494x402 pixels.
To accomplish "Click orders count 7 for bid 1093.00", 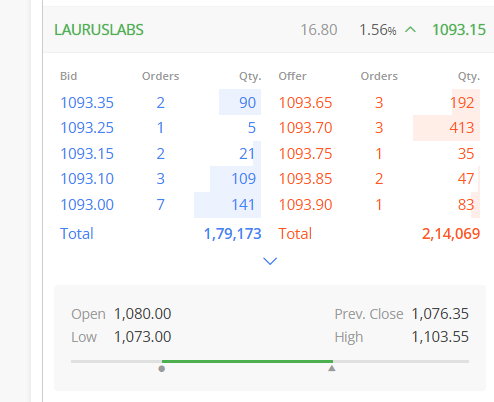I will pos(160,205).
